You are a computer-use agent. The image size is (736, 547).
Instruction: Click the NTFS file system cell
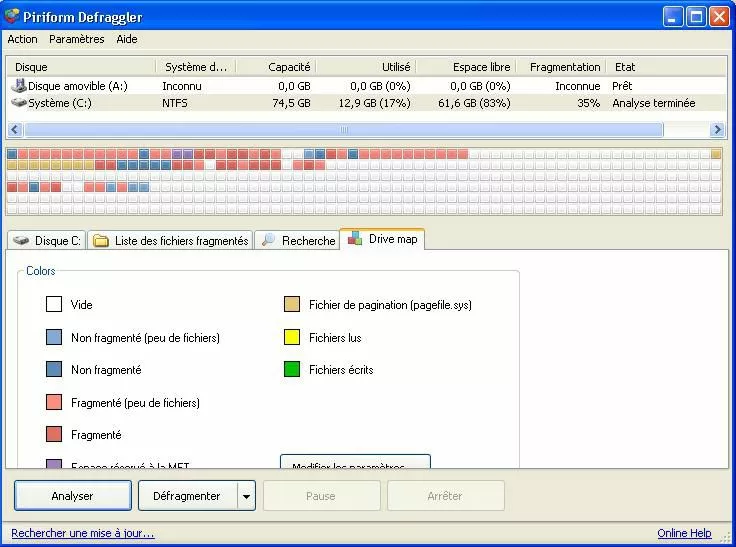175,103
